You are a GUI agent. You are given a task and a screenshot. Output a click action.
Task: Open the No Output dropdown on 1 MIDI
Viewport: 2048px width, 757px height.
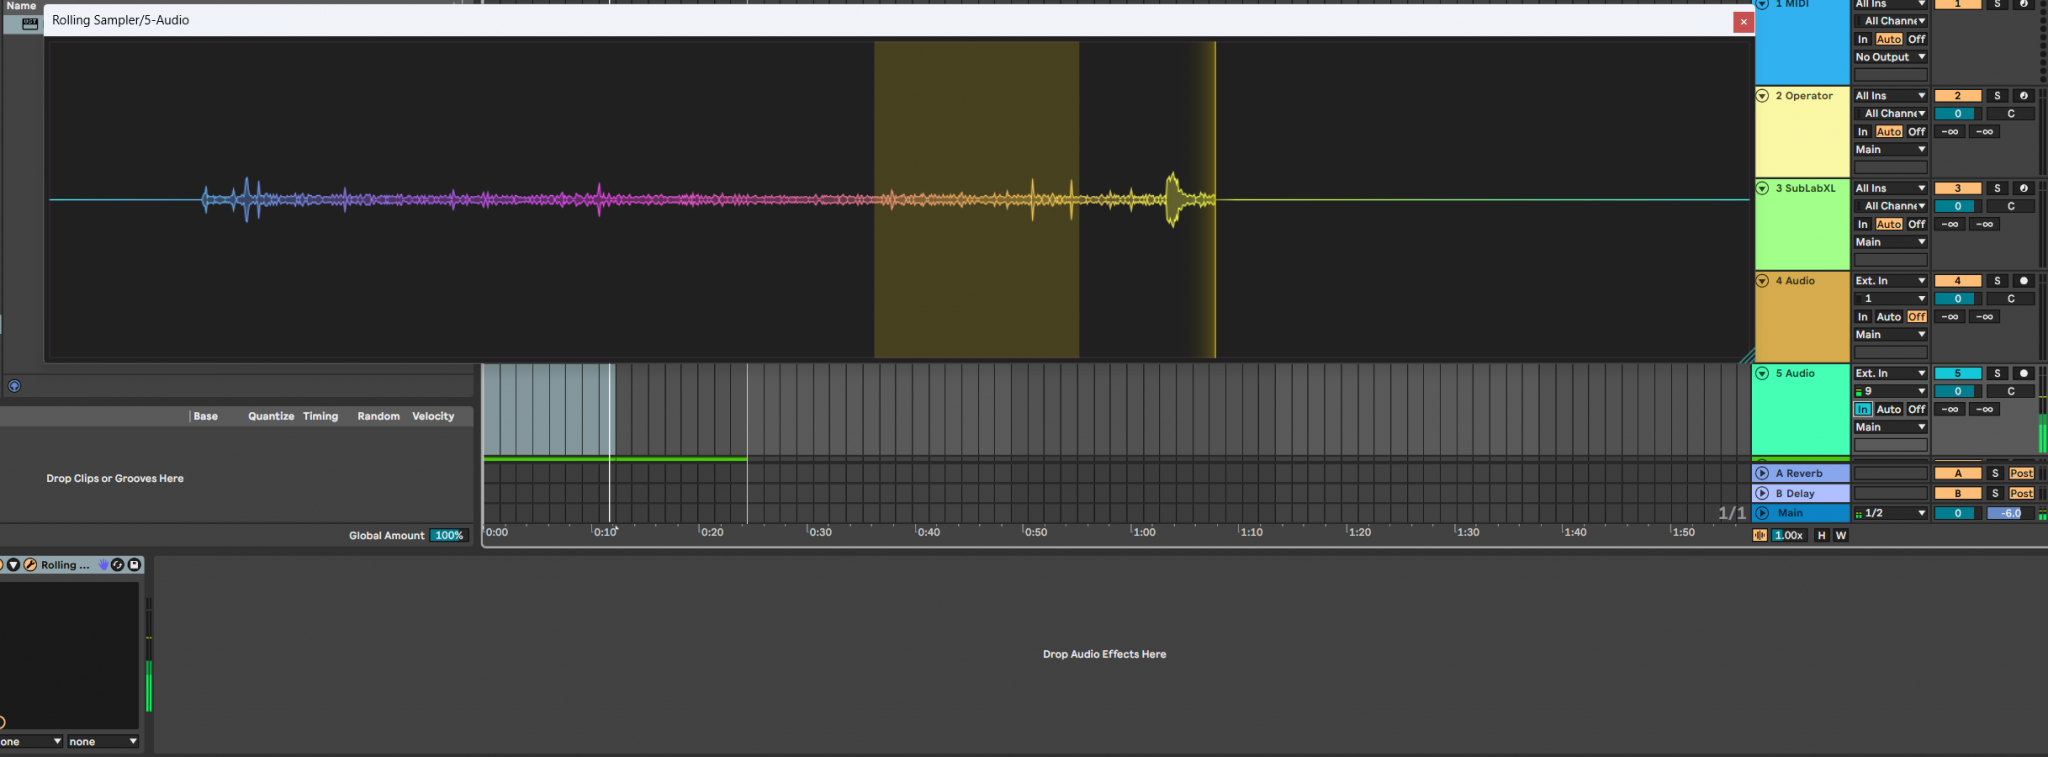(x=1890, y=57)
